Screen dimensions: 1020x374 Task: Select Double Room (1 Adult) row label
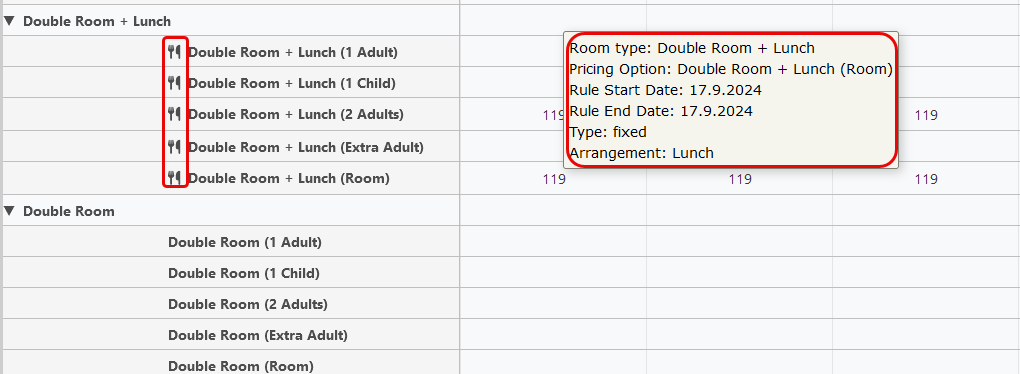(245, 242)
